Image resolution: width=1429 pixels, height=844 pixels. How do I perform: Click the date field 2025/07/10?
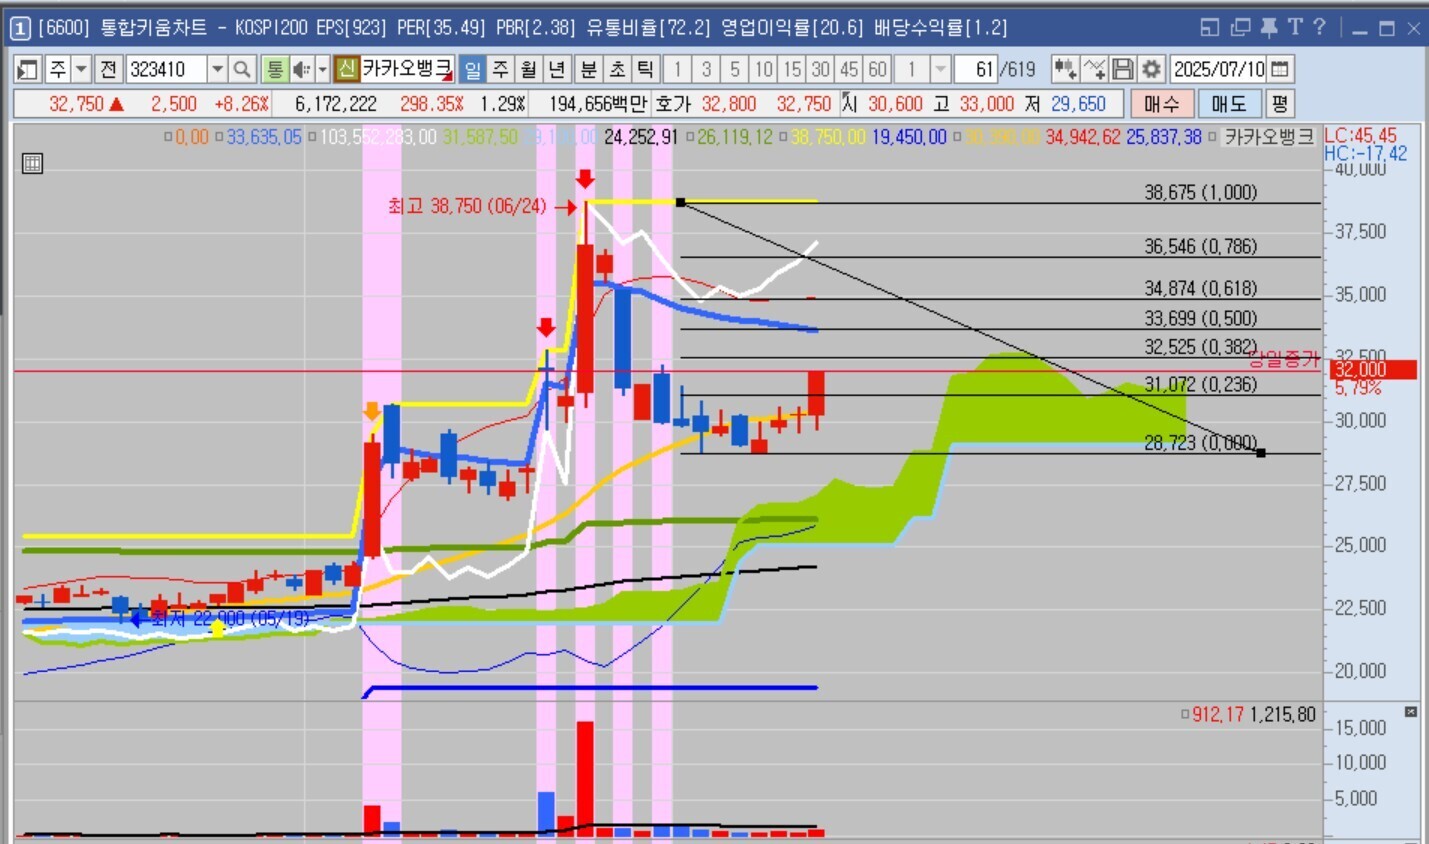pos(1219,69)
